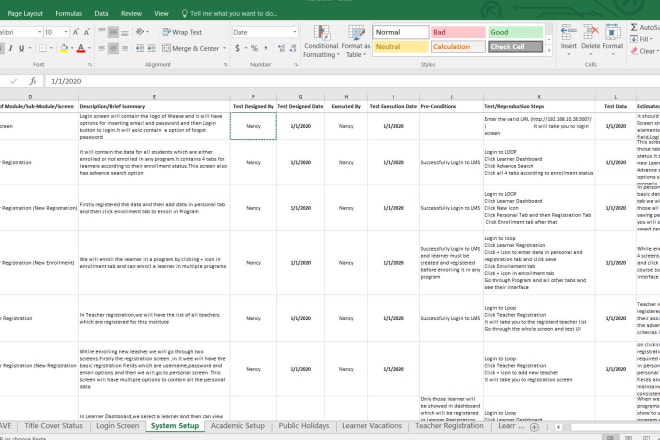Viewport: 660px width, 440px height.
Task: Open Format as Table menu
Action: coord(356,41)
